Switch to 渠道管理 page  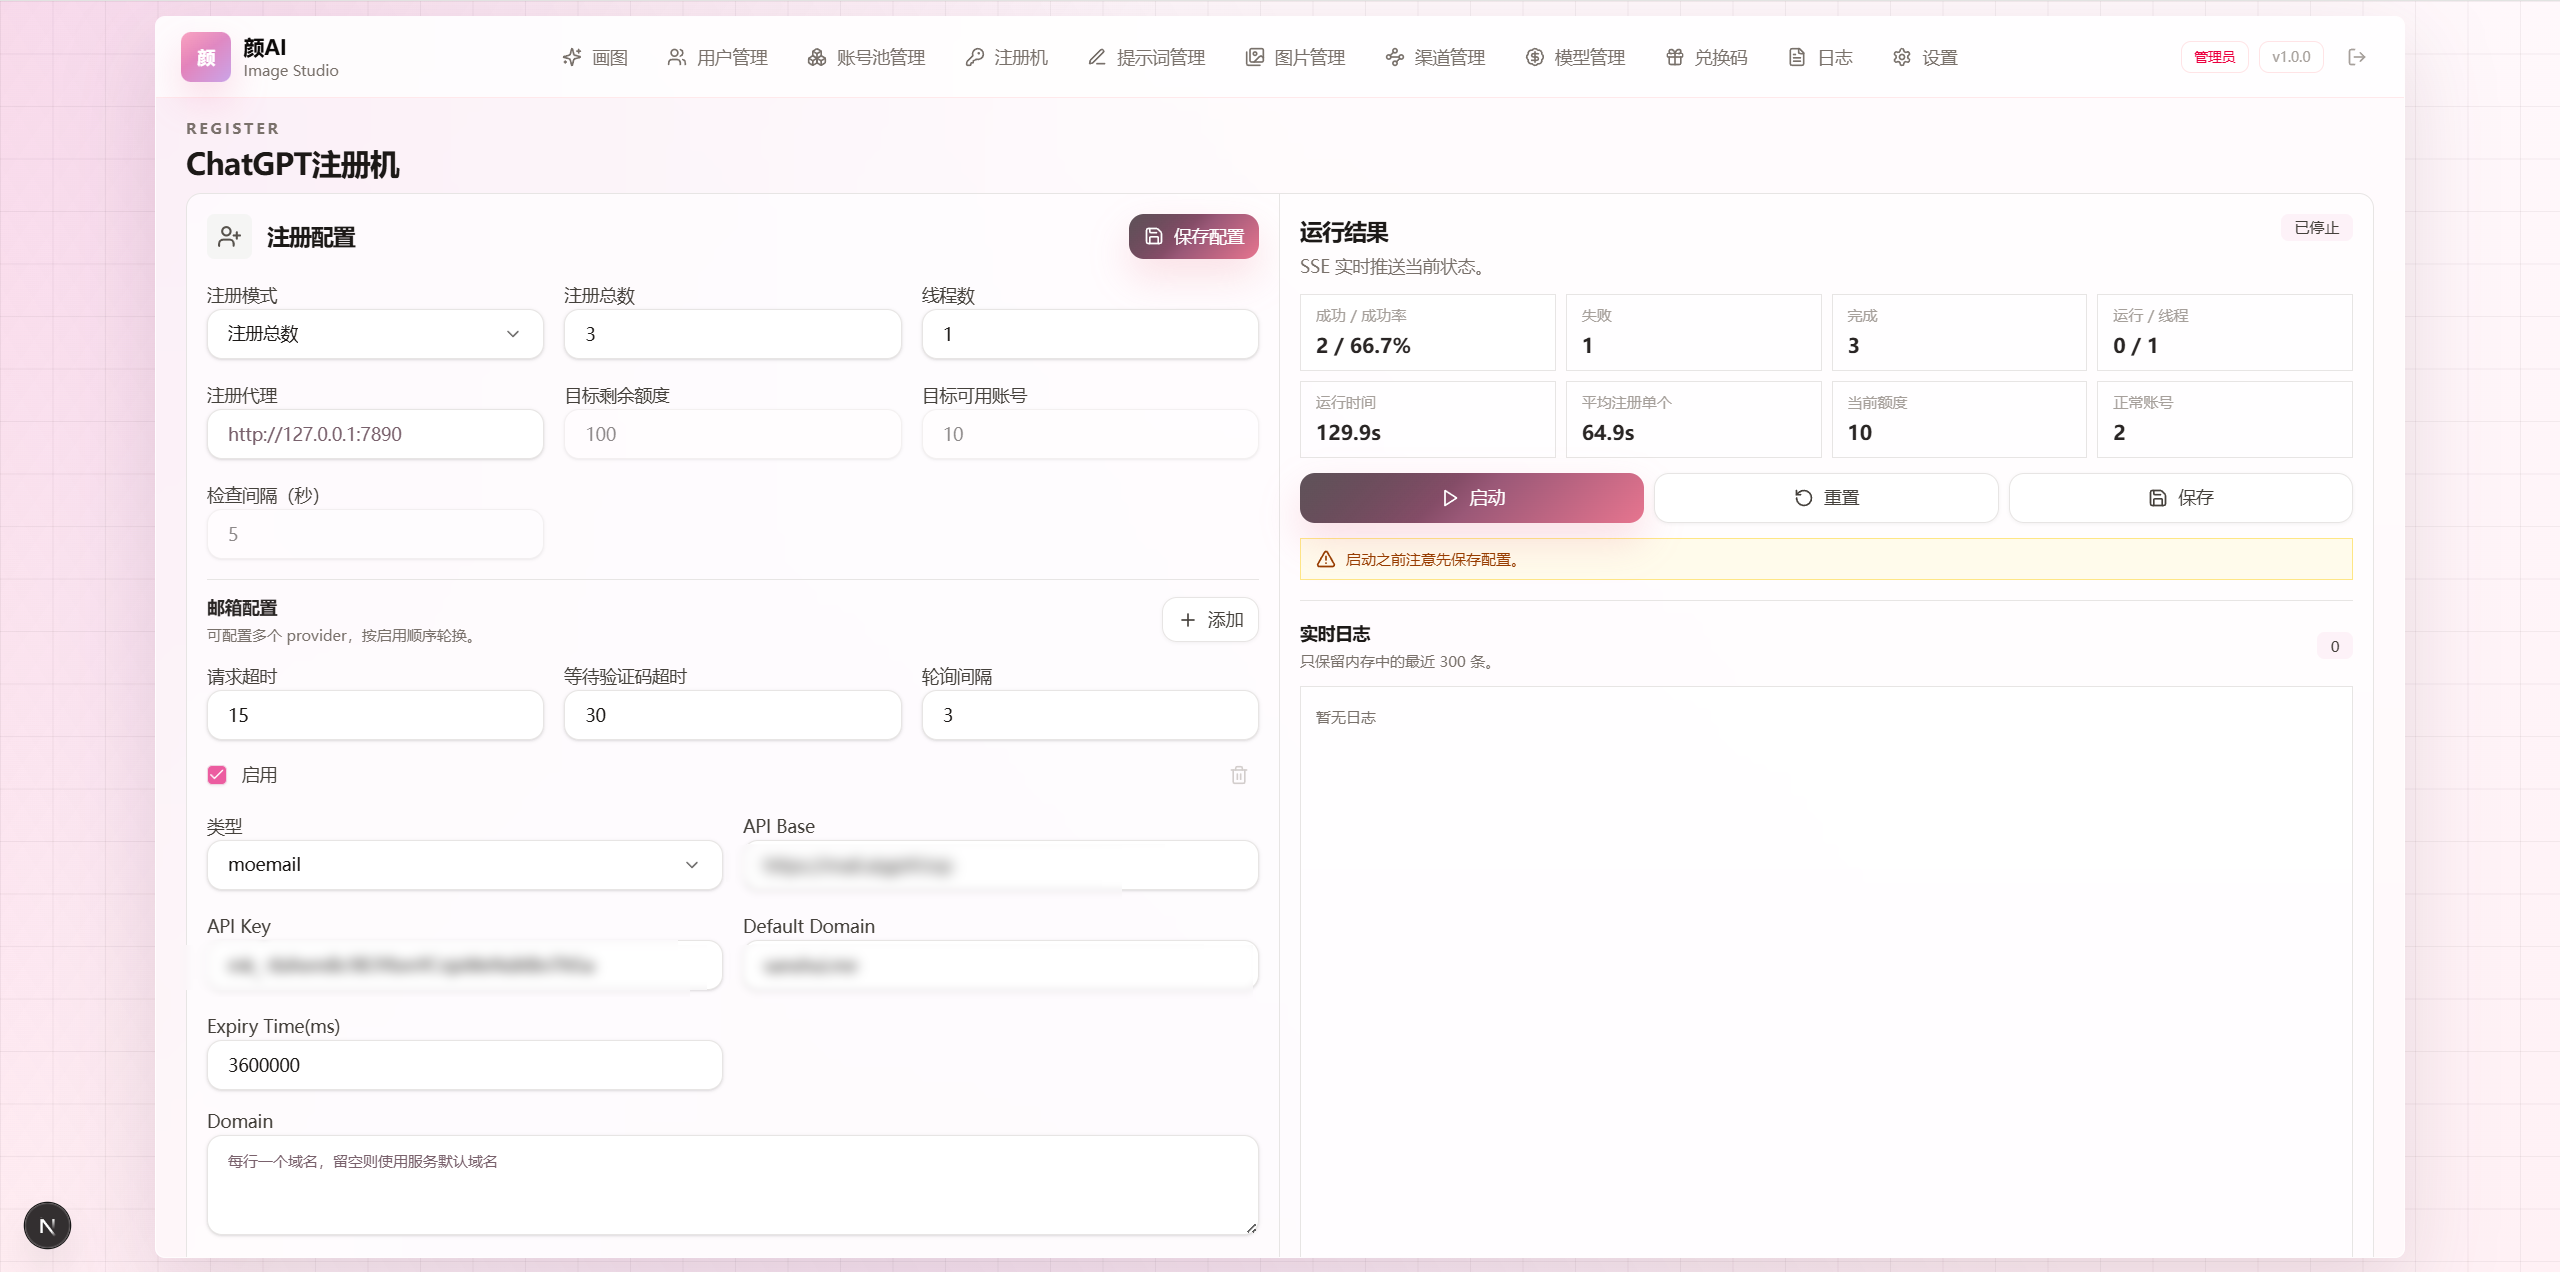[x=1436, y=57]
